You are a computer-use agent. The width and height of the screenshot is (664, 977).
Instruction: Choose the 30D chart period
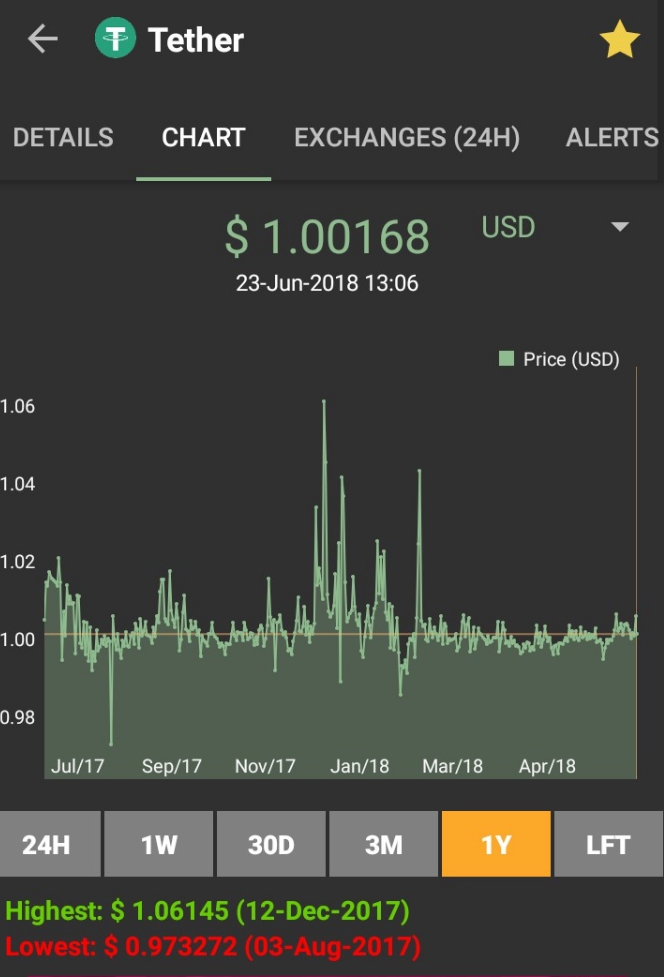(x=271, y=845)
